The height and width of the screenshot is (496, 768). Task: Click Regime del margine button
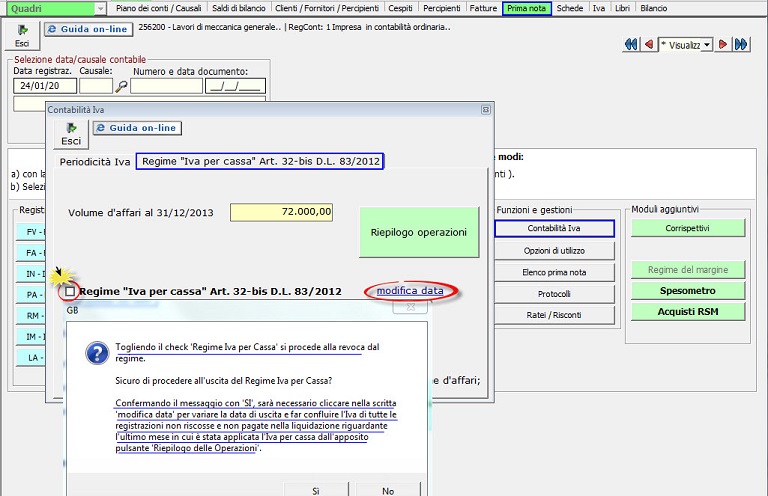688,270
